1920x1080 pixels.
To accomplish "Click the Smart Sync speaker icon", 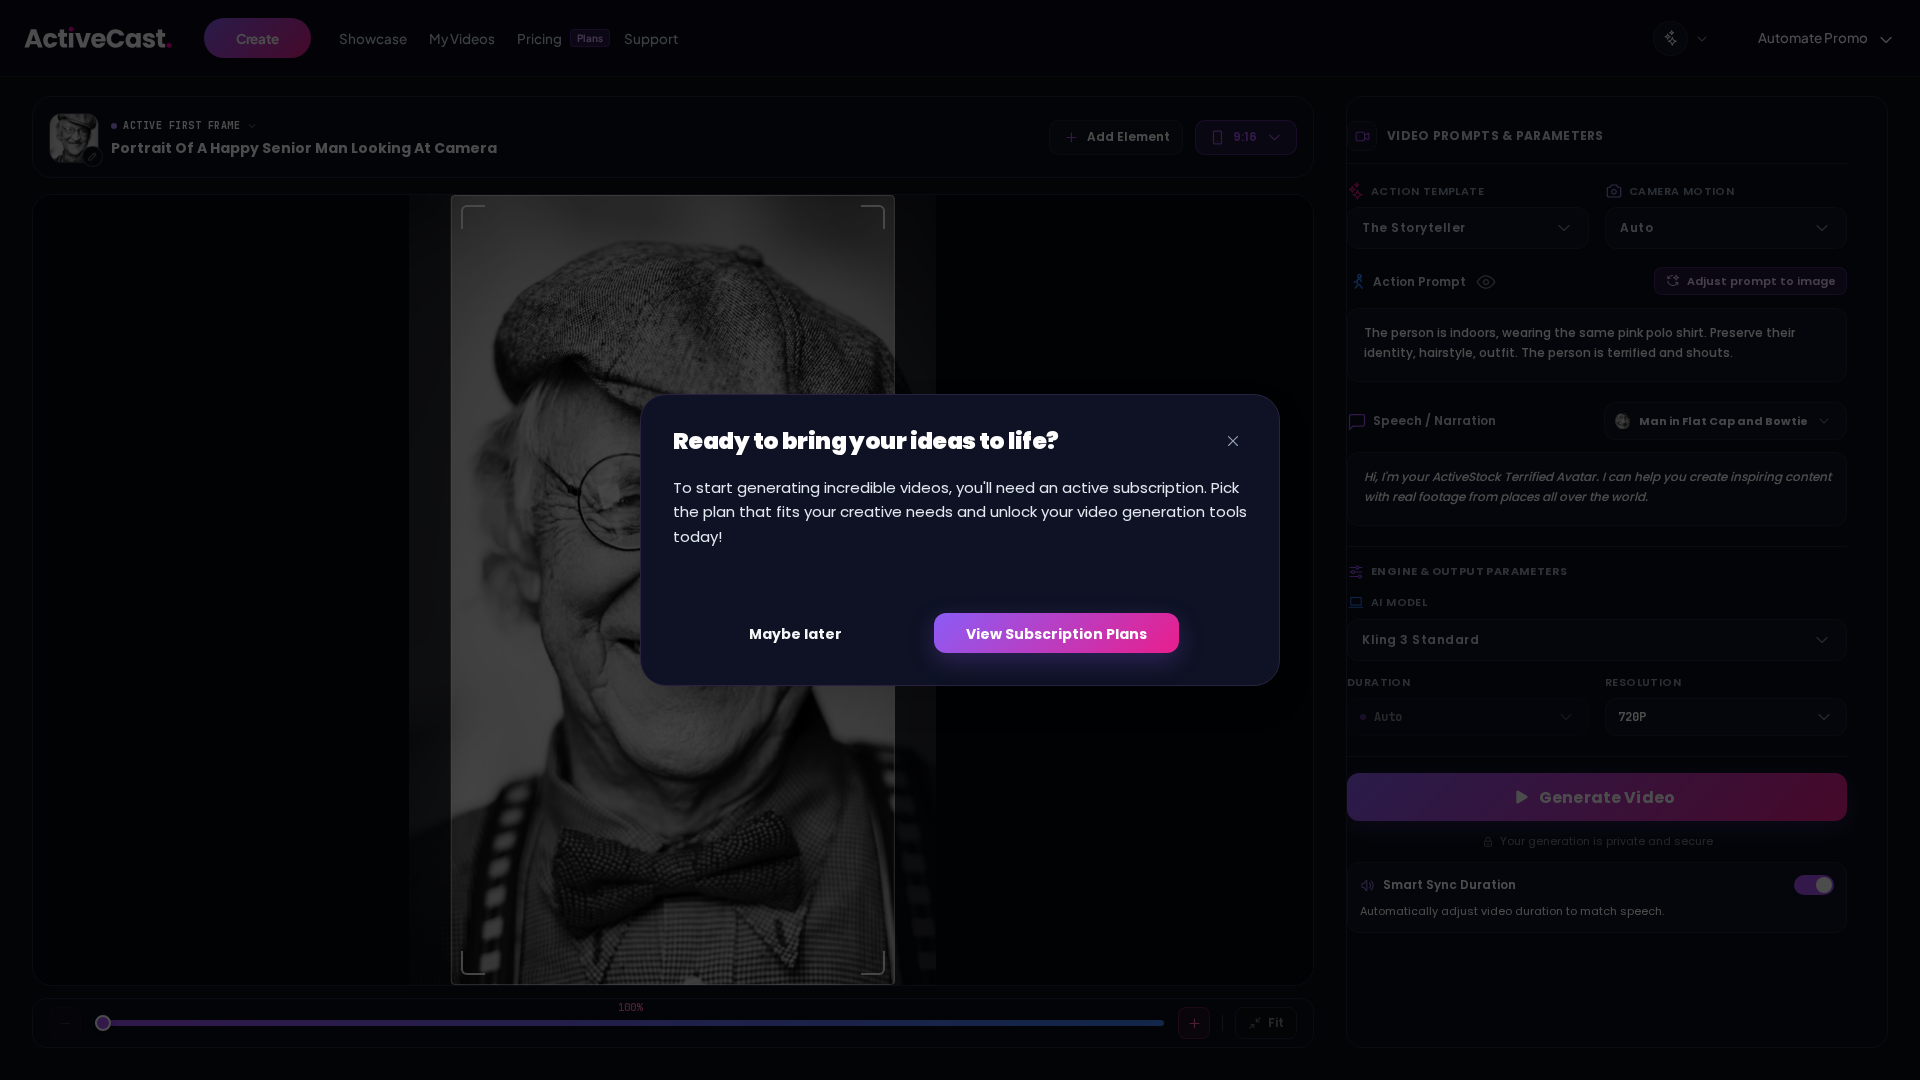I will click(x=1367, y=885).
